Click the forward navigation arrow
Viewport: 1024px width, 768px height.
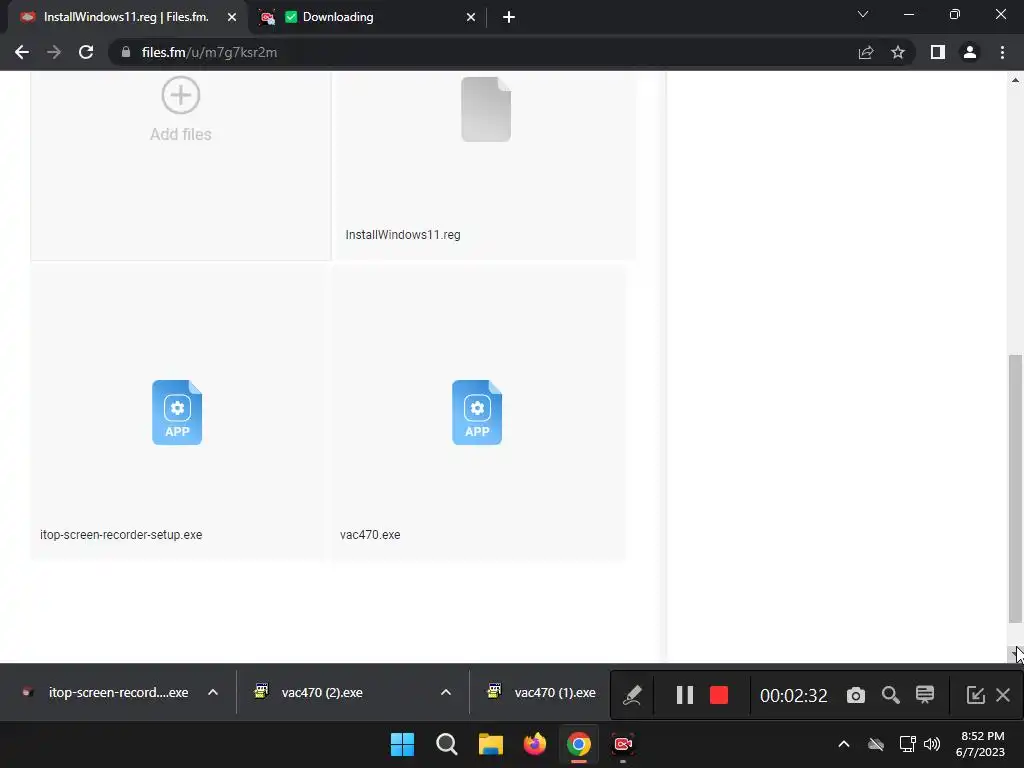click(54, 52)
